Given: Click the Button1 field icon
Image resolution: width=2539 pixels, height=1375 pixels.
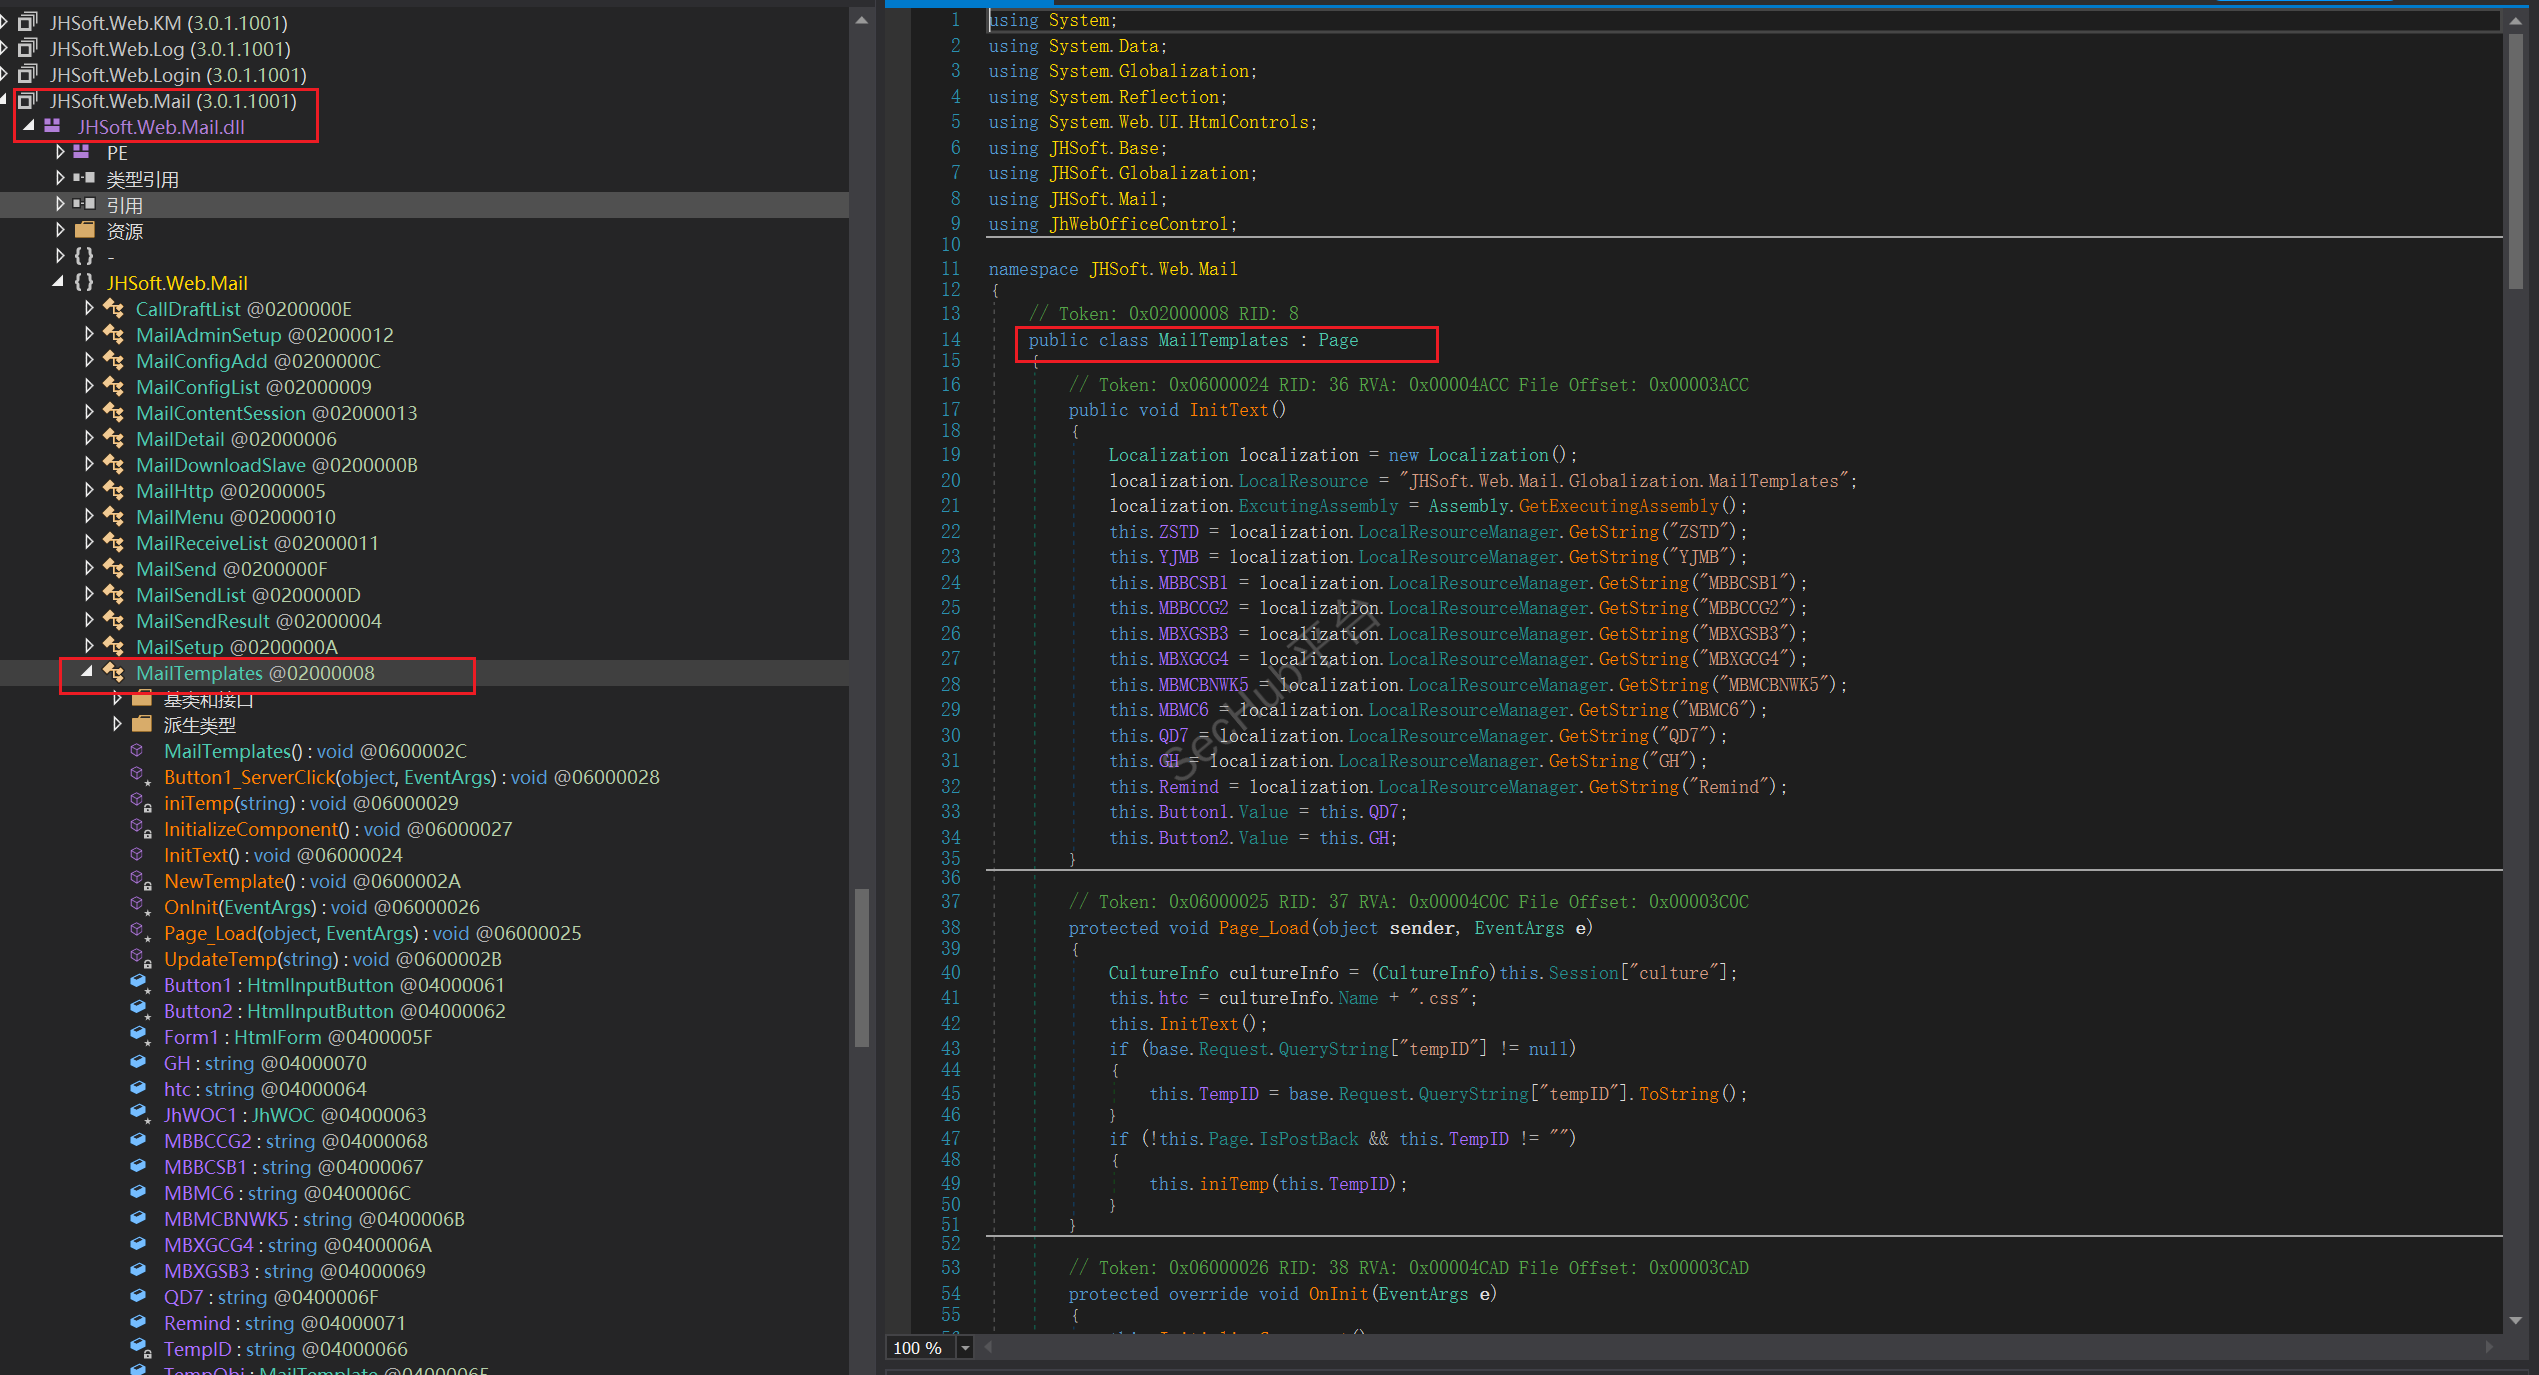Looking at the screenshot, I should point(140,985).
